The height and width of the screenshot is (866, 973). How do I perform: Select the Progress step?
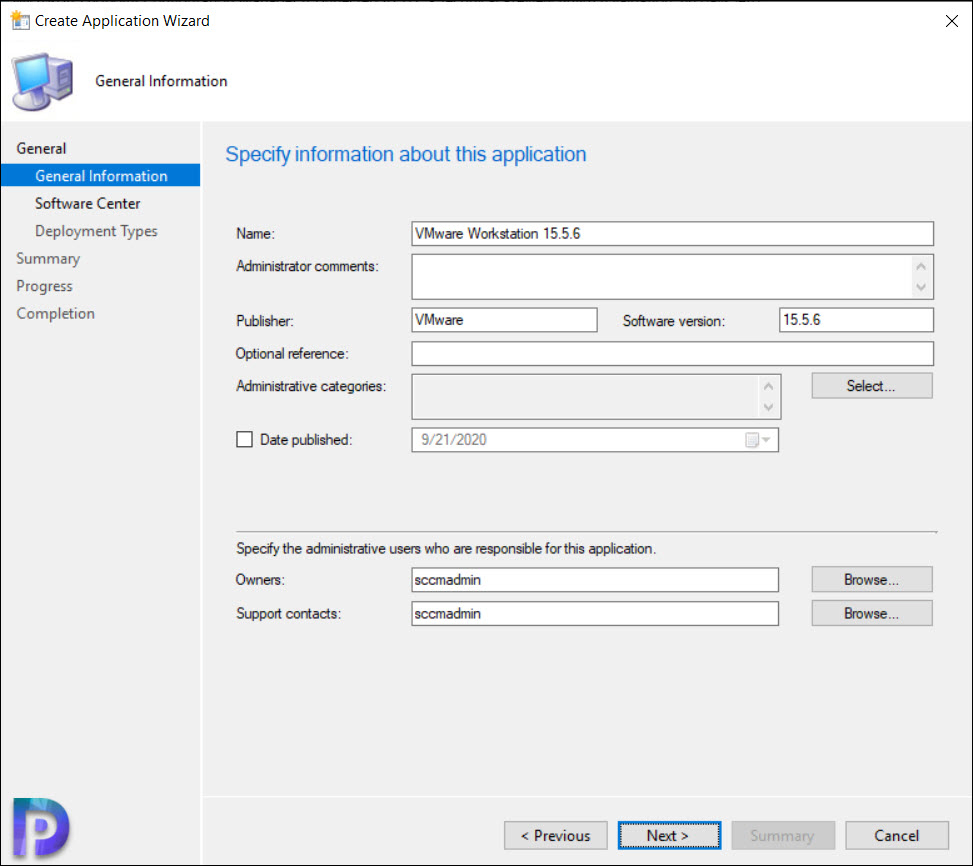coord(44,286)
